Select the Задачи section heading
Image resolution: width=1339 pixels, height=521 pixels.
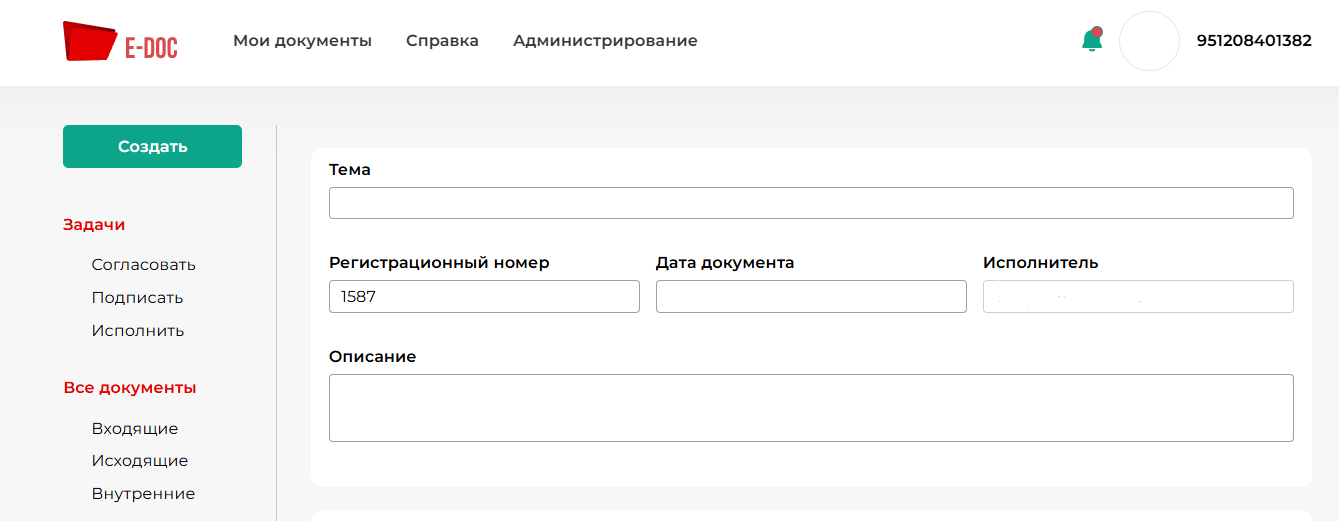[x=94, y=225]
